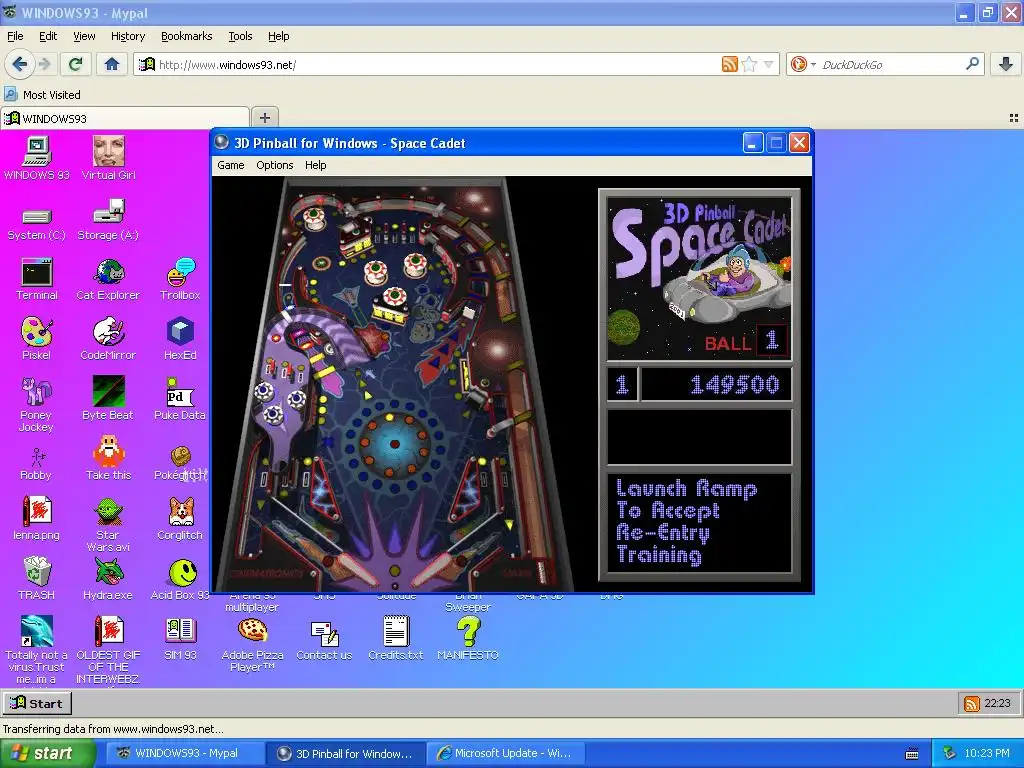Go to the browser Home button
This screenshot has height=768, width=1024.
tap(112, 64)
